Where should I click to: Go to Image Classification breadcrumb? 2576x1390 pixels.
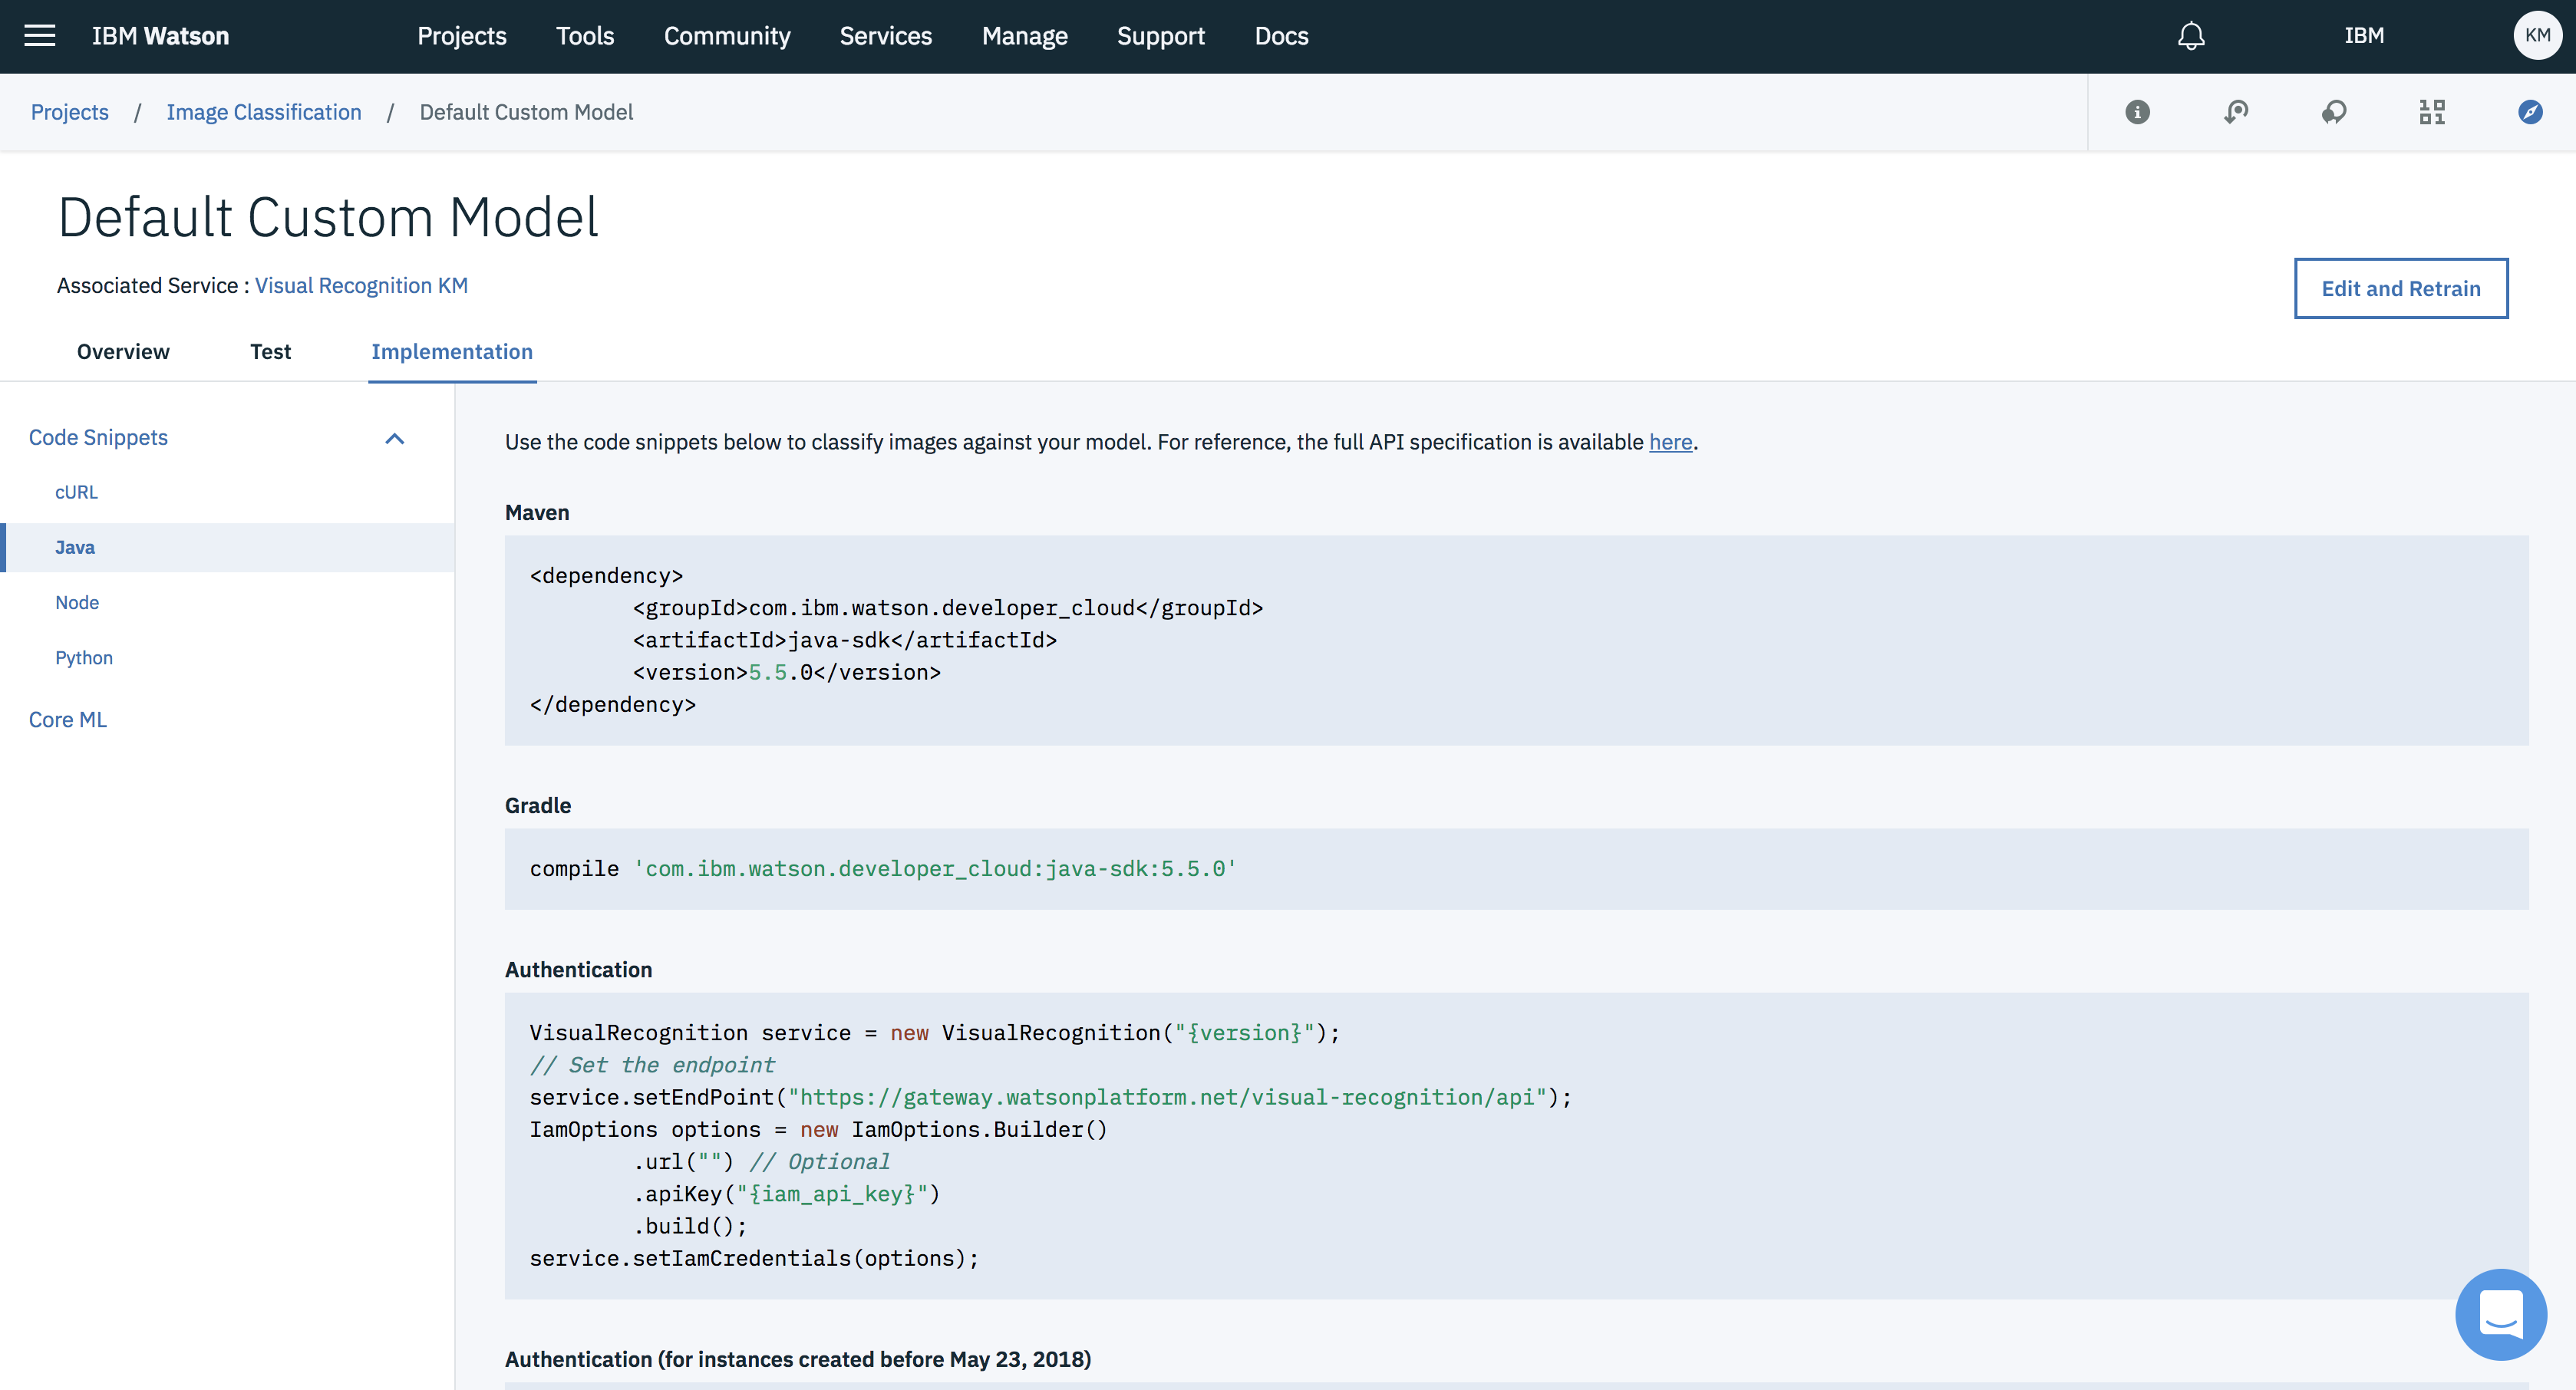264,112
